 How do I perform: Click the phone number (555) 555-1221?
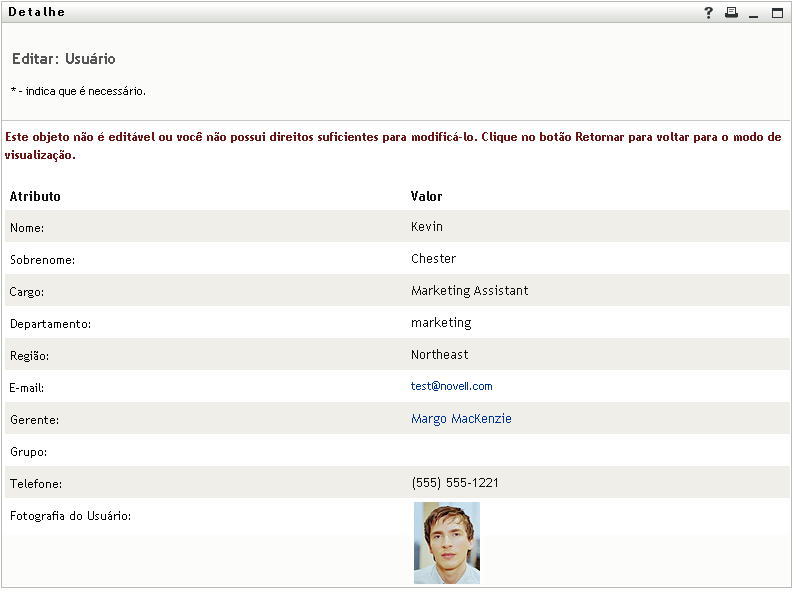pos(455,483)
